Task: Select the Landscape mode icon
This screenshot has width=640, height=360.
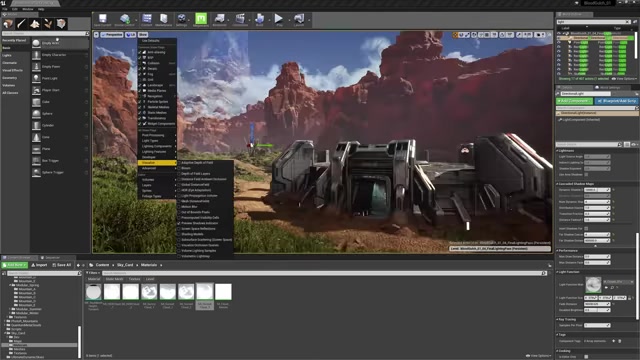Action: pyautogui.click(x=35, y=24)
